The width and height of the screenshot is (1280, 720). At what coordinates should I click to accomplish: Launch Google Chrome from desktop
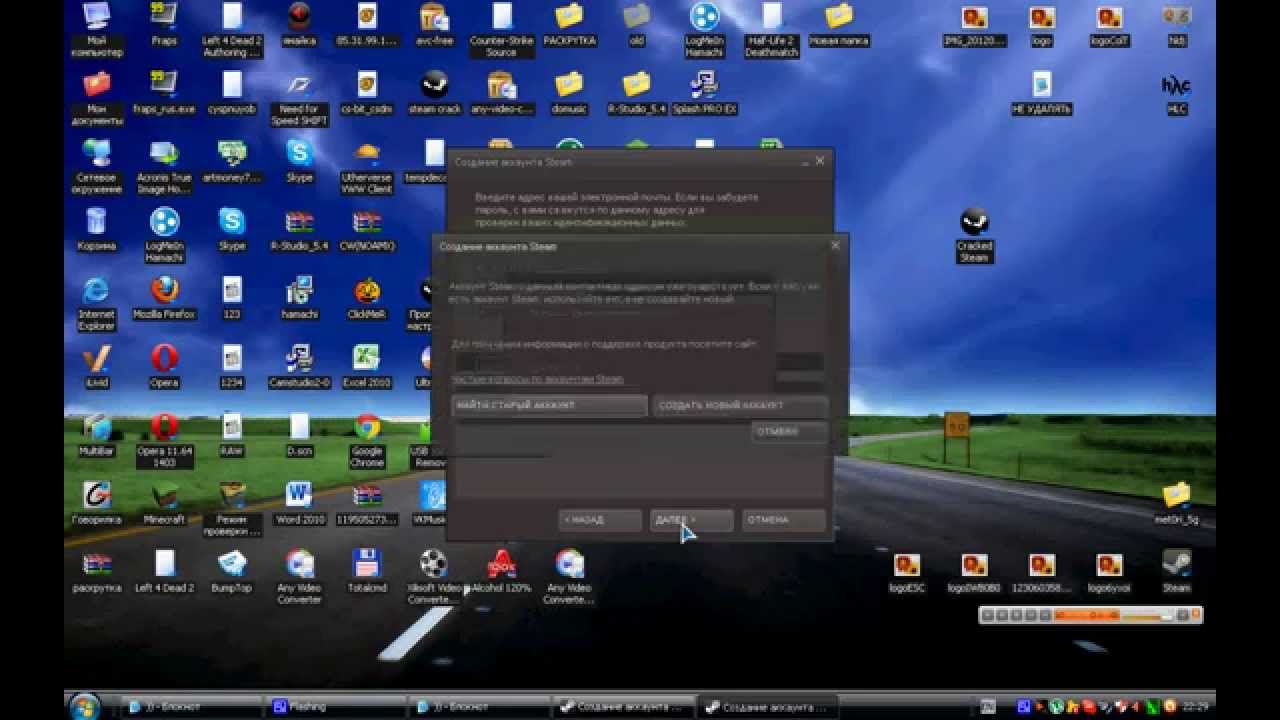click(x=367, y=440)
